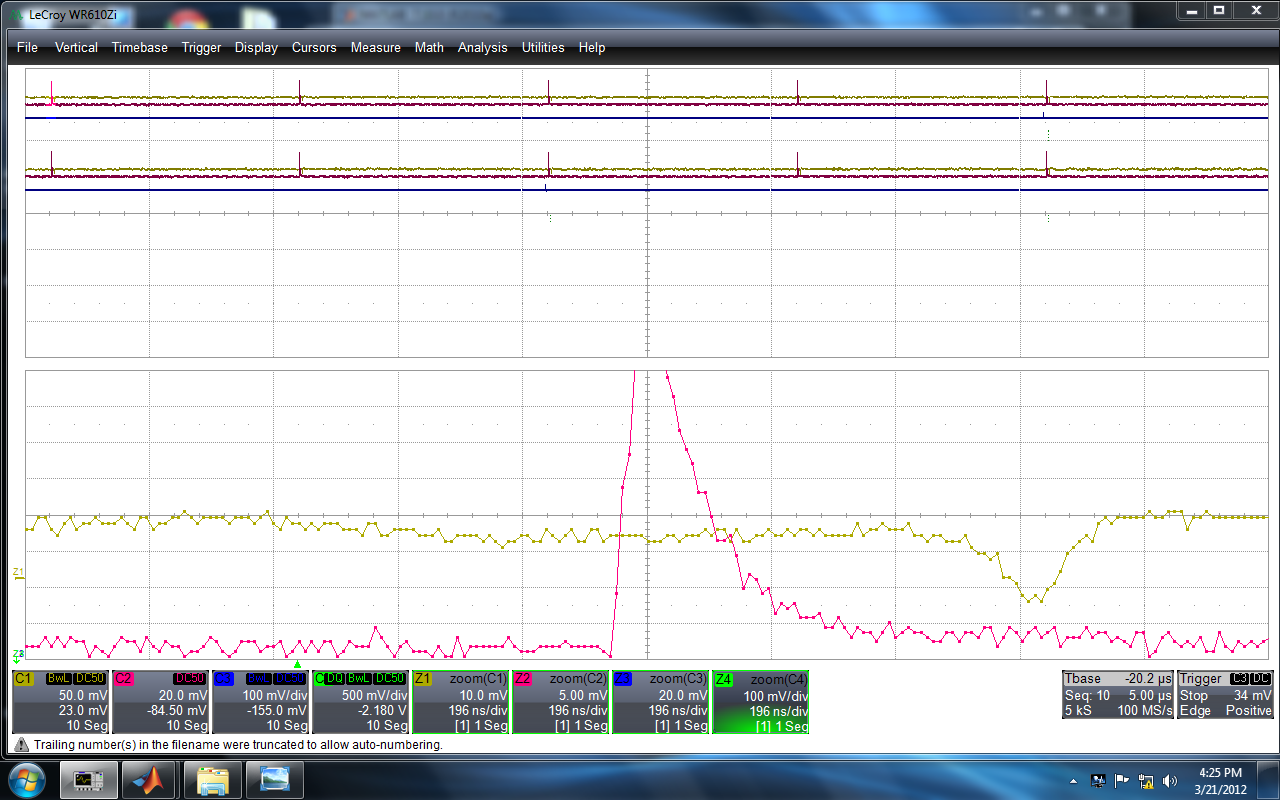Click the LeCroy WR610Zi title bar icon
Viewport: 1280px width, 800px height.
point(15,16)
